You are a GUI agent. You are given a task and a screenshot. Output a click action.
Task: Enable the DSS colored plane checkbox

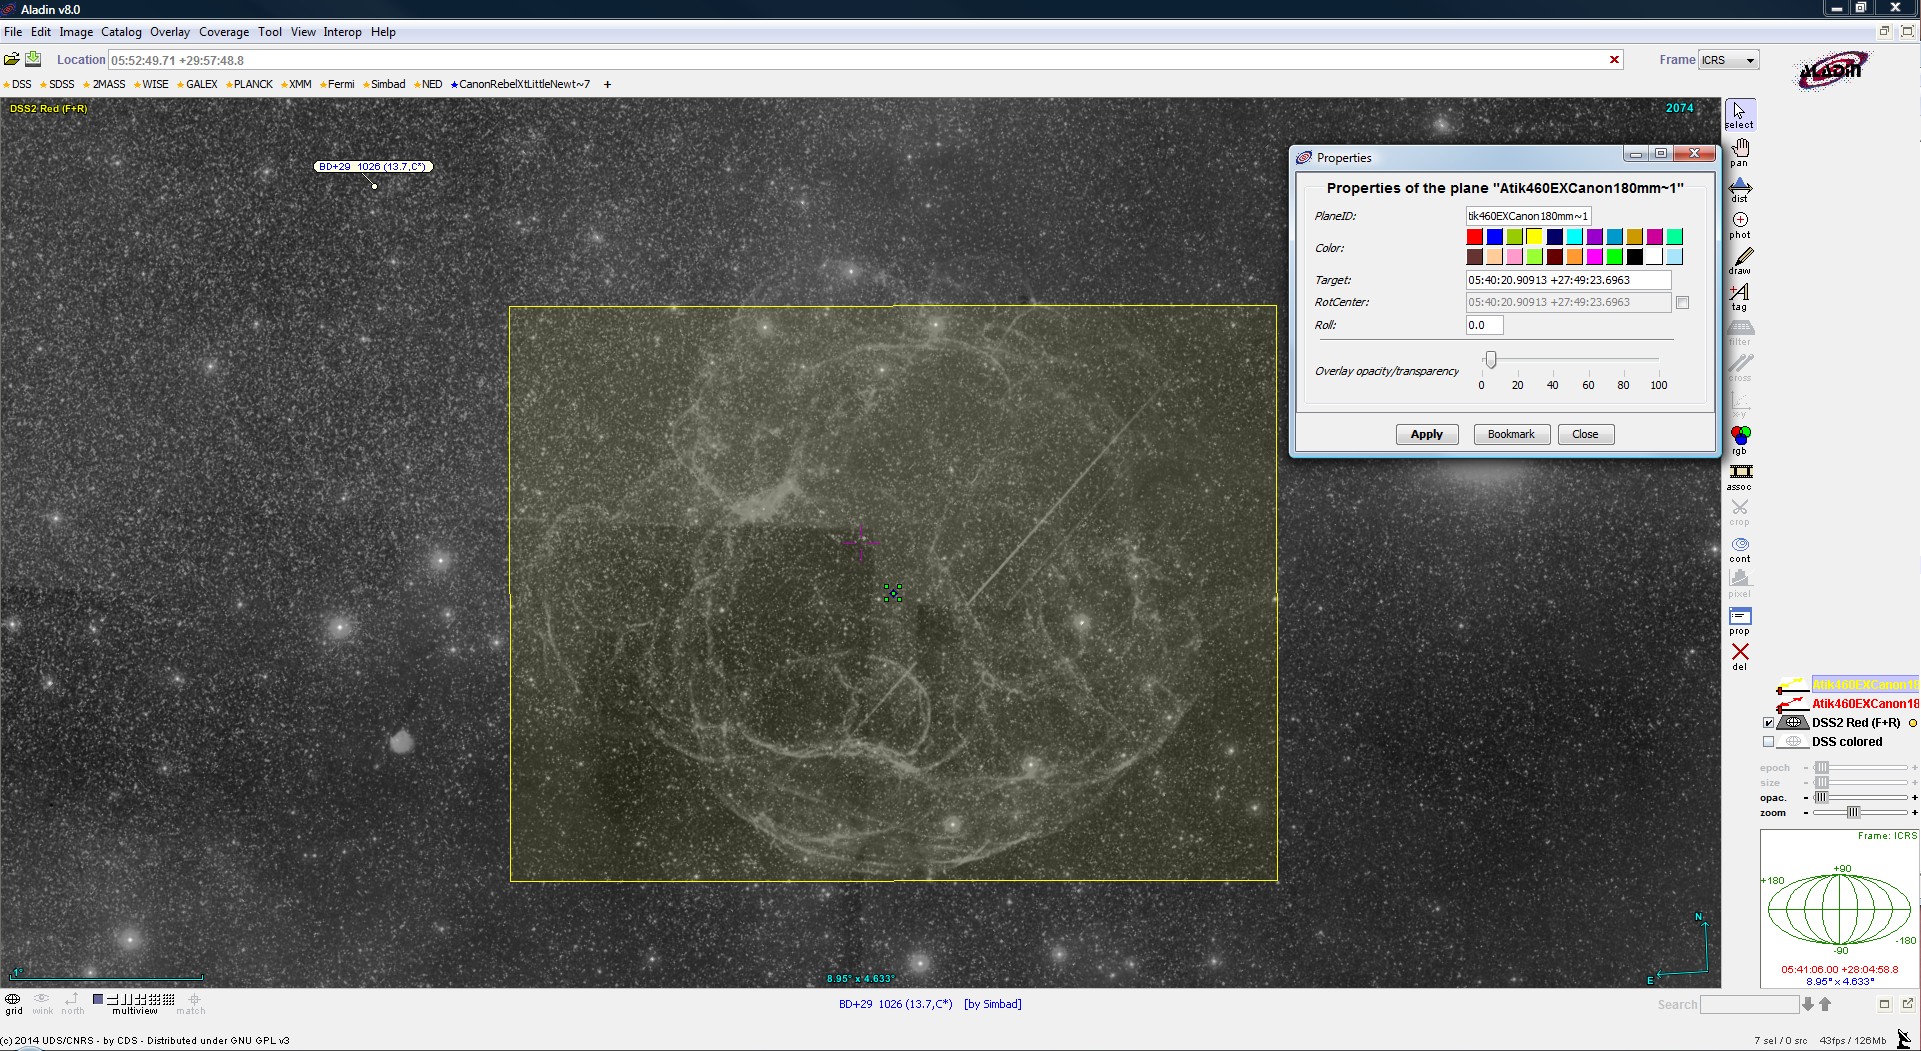click(1768, 742)
